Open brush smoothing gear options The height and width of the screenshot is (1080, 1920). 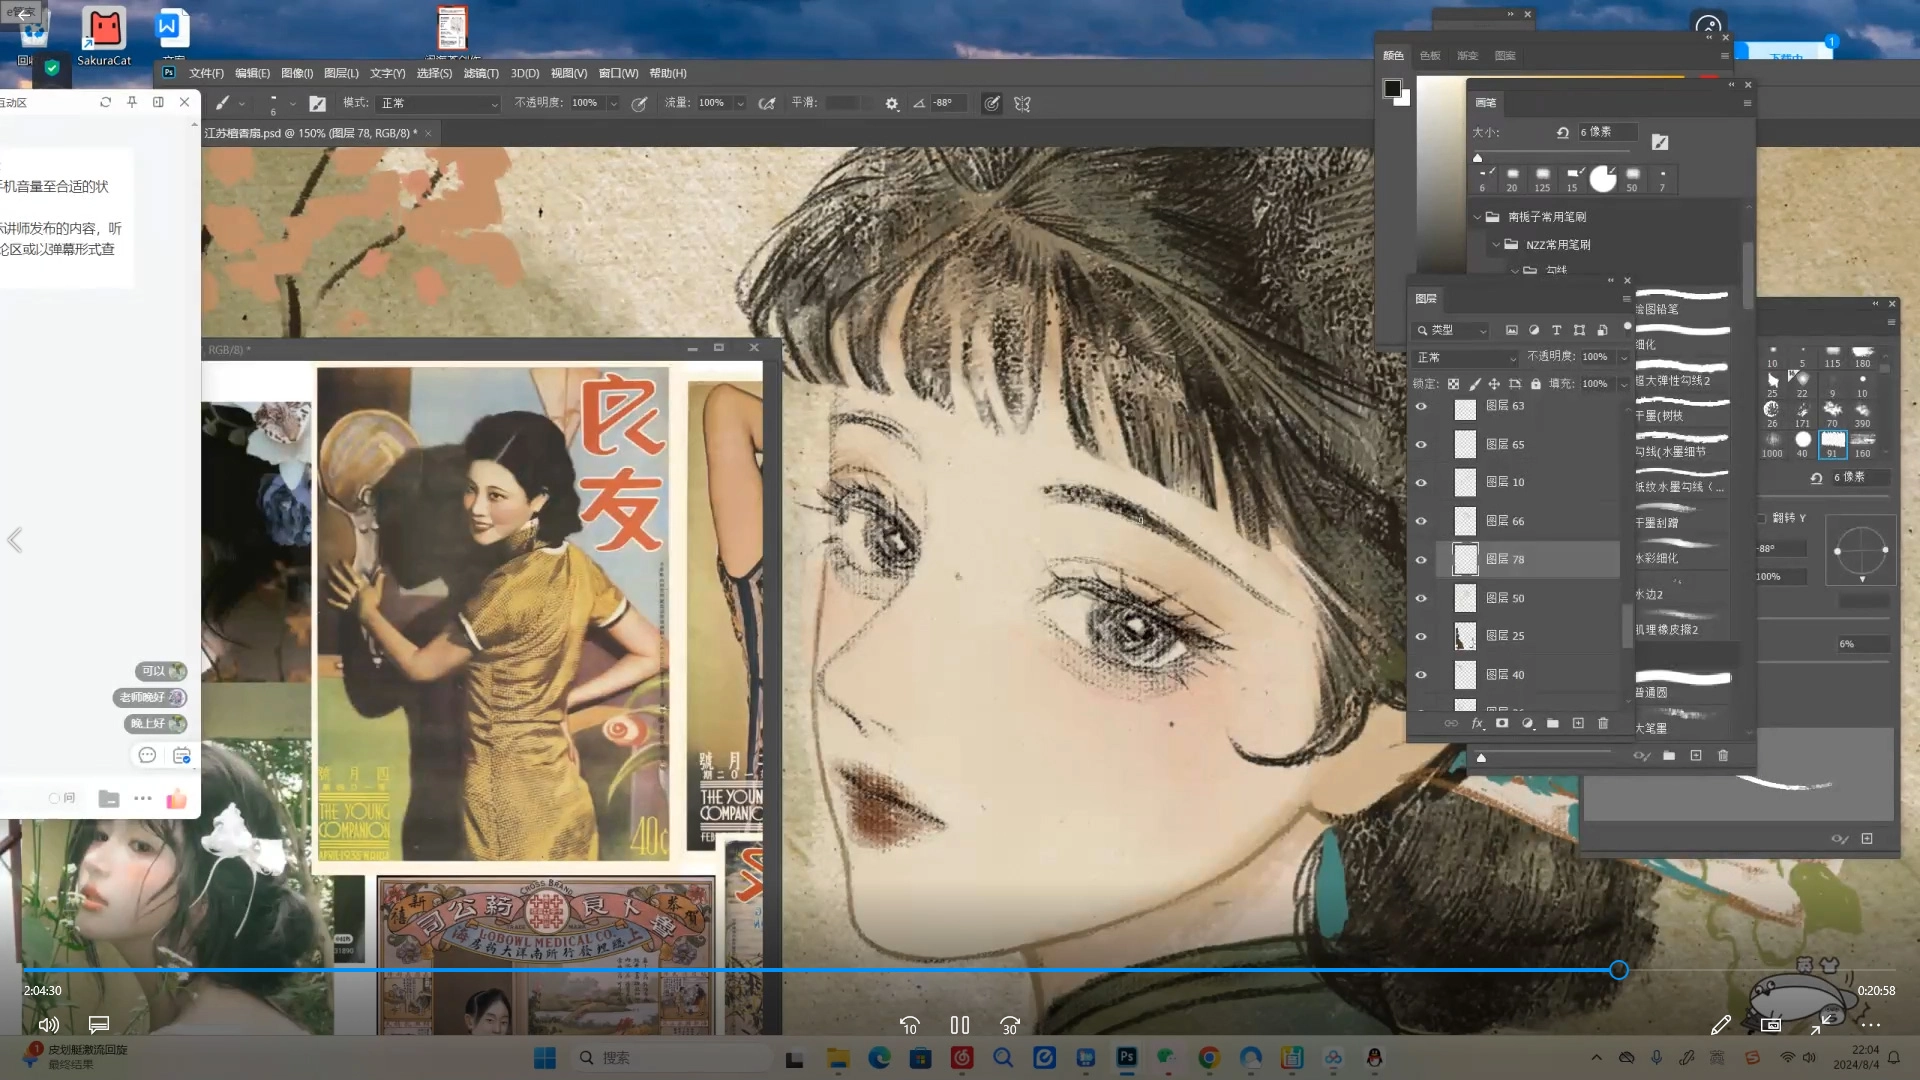(x=891, y=103)
